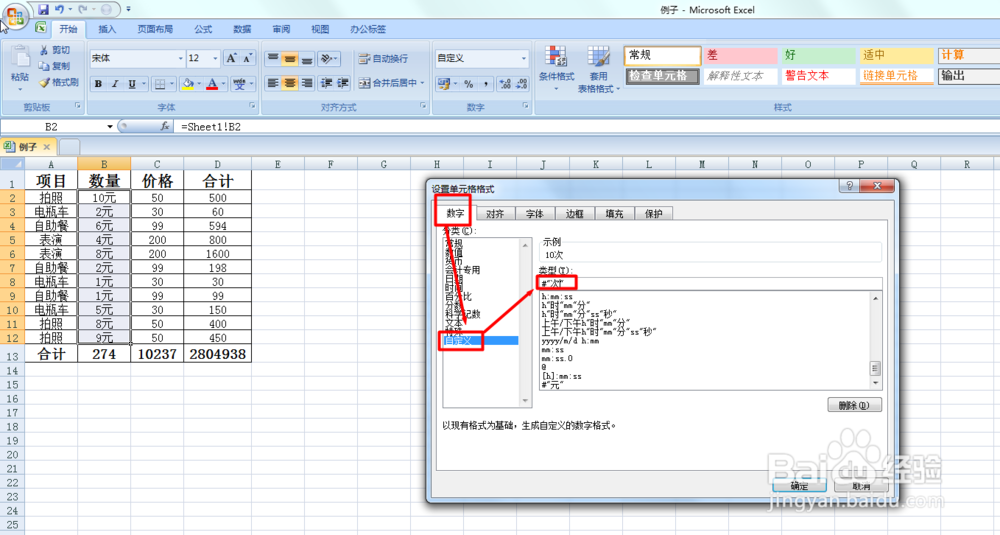Toggle middle vertical alignment
Screen dimensions: 1000x535
pos(290,59)
